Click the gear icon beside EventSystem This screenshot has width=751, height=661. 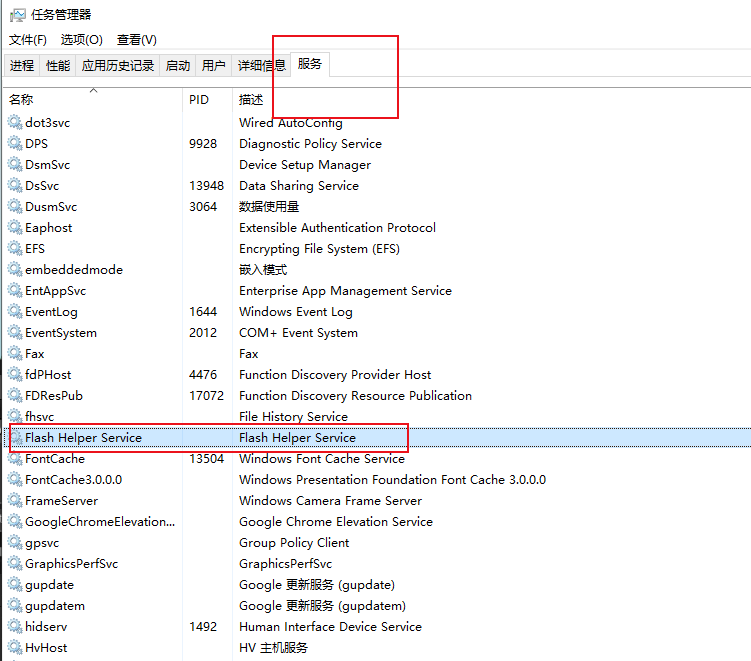point(15,333)
